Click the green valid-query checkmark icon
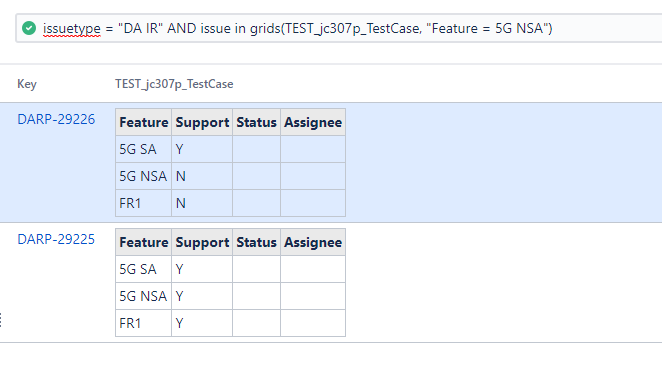 point(29,28)
